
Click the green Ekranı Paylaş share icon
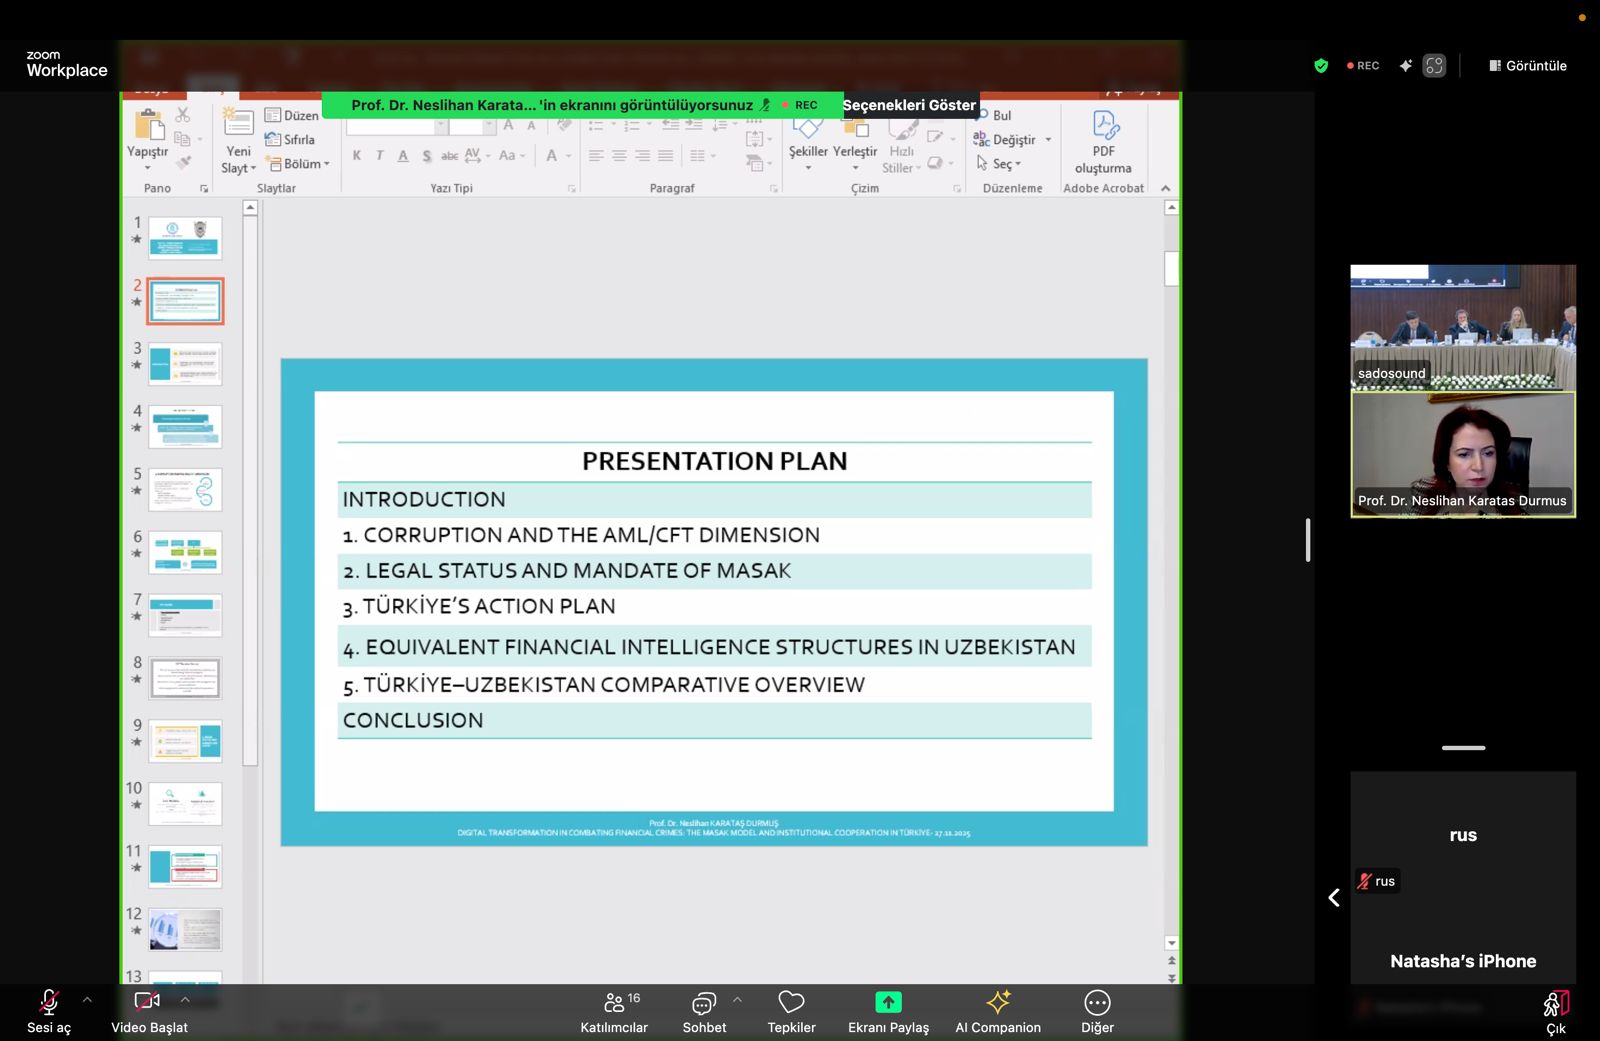[x=888, y=1002]
